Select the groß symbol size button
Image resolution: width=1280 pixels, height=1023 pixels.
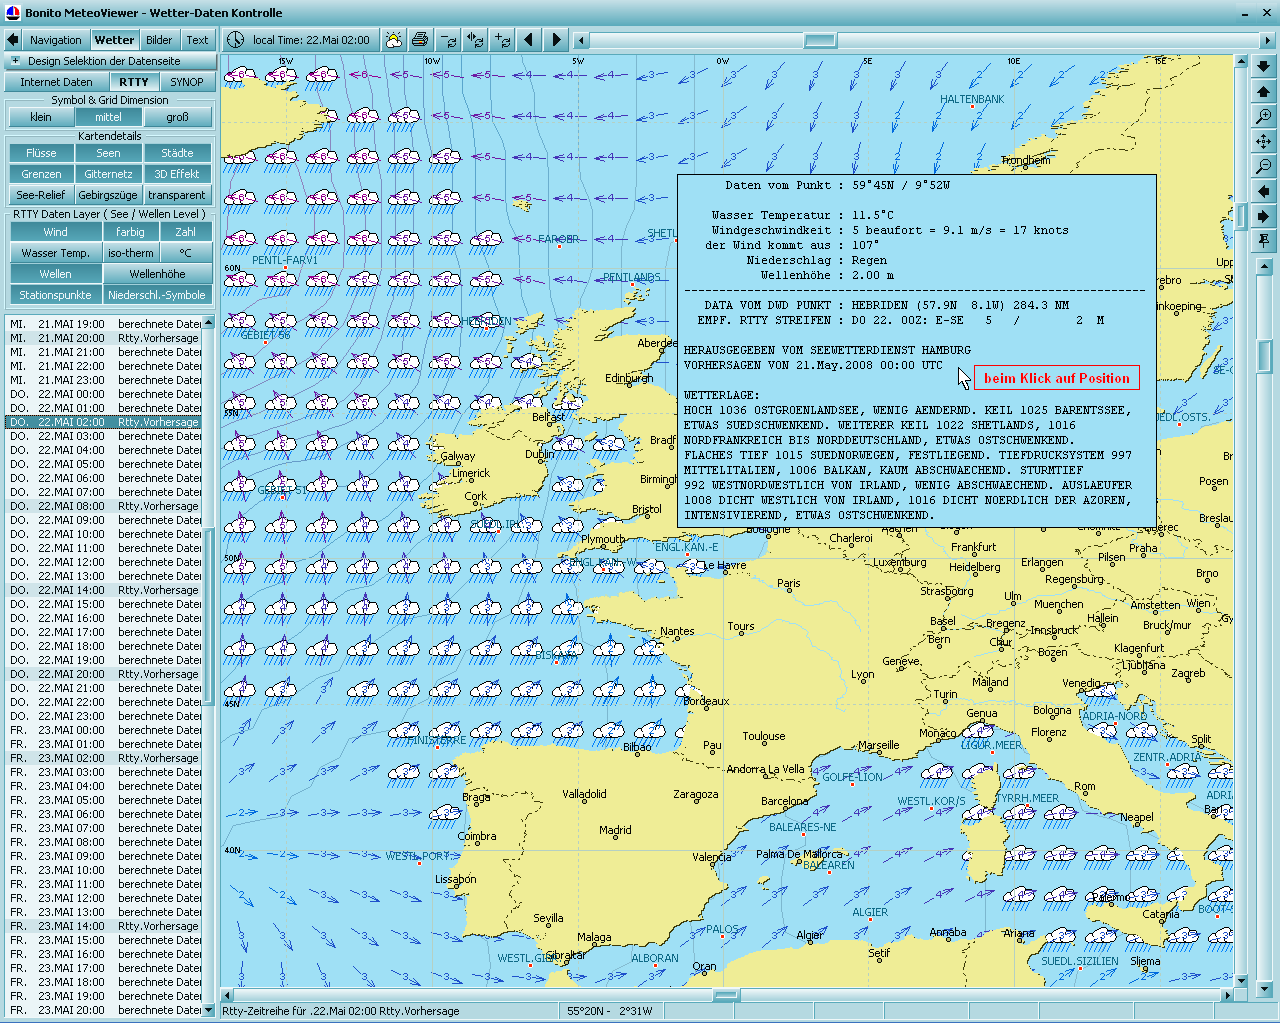(177, 117)
